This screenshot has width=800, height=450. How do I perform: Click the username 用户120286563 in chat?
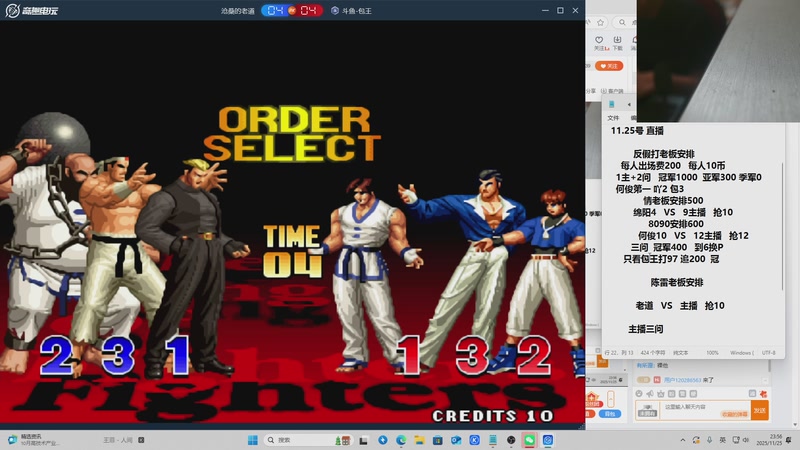click(682, 380)
